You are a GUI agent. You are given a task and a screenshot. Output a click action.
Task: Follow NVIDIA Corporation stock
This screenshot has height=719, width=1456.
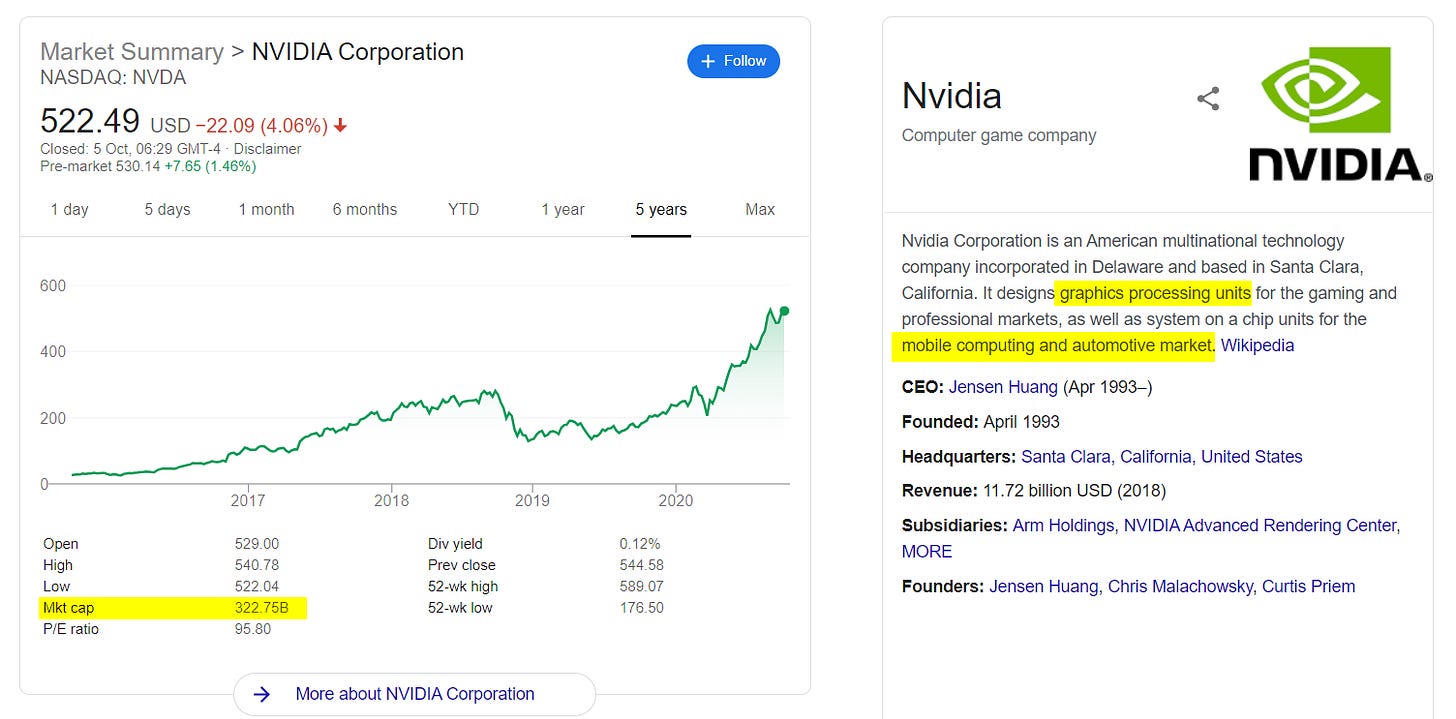[x=733, y=61]
